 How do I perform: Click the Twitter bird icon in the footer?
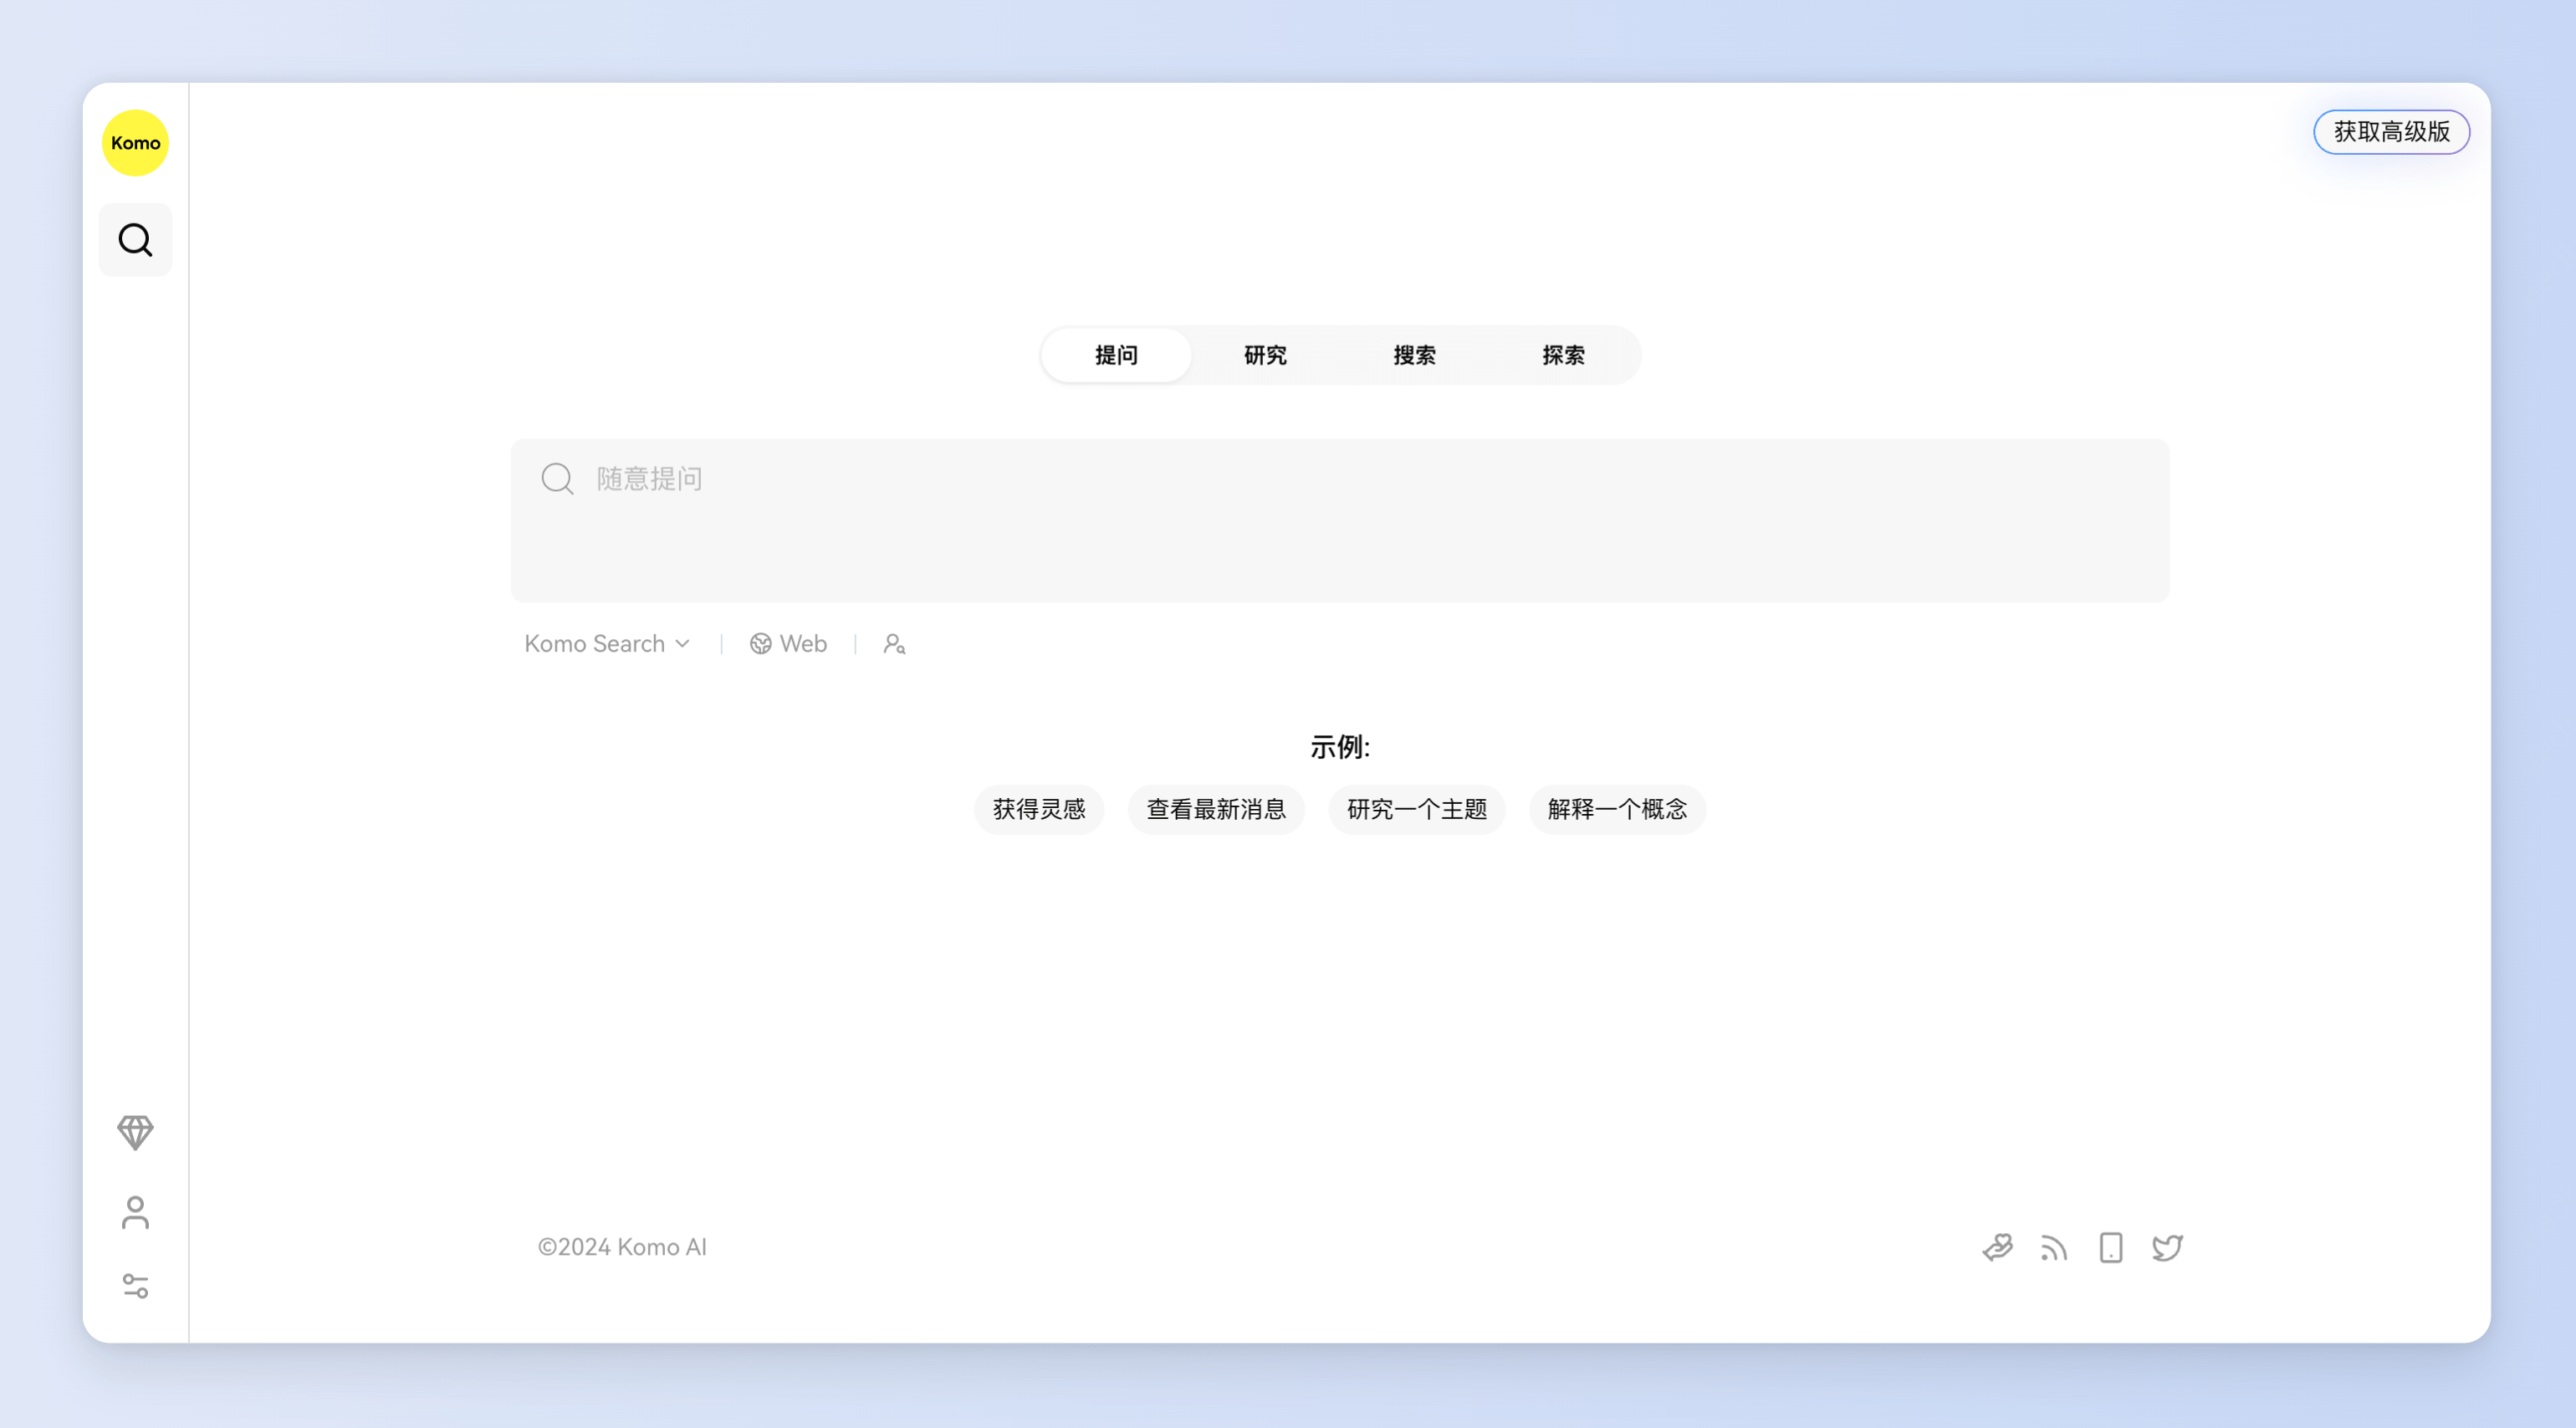(x=2167, y=1247)
